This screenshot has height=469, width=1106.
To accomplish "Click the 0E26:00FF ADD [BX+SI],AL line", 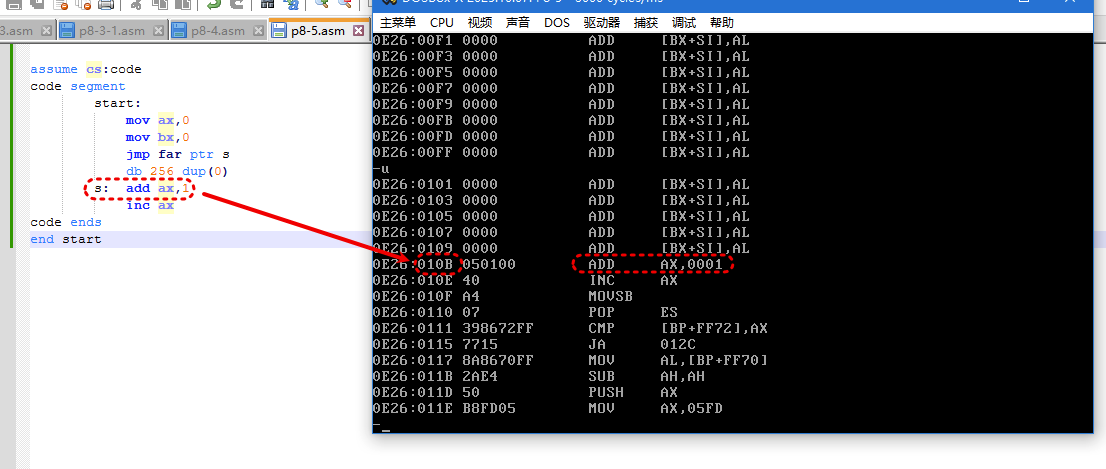I will [561, 152].
